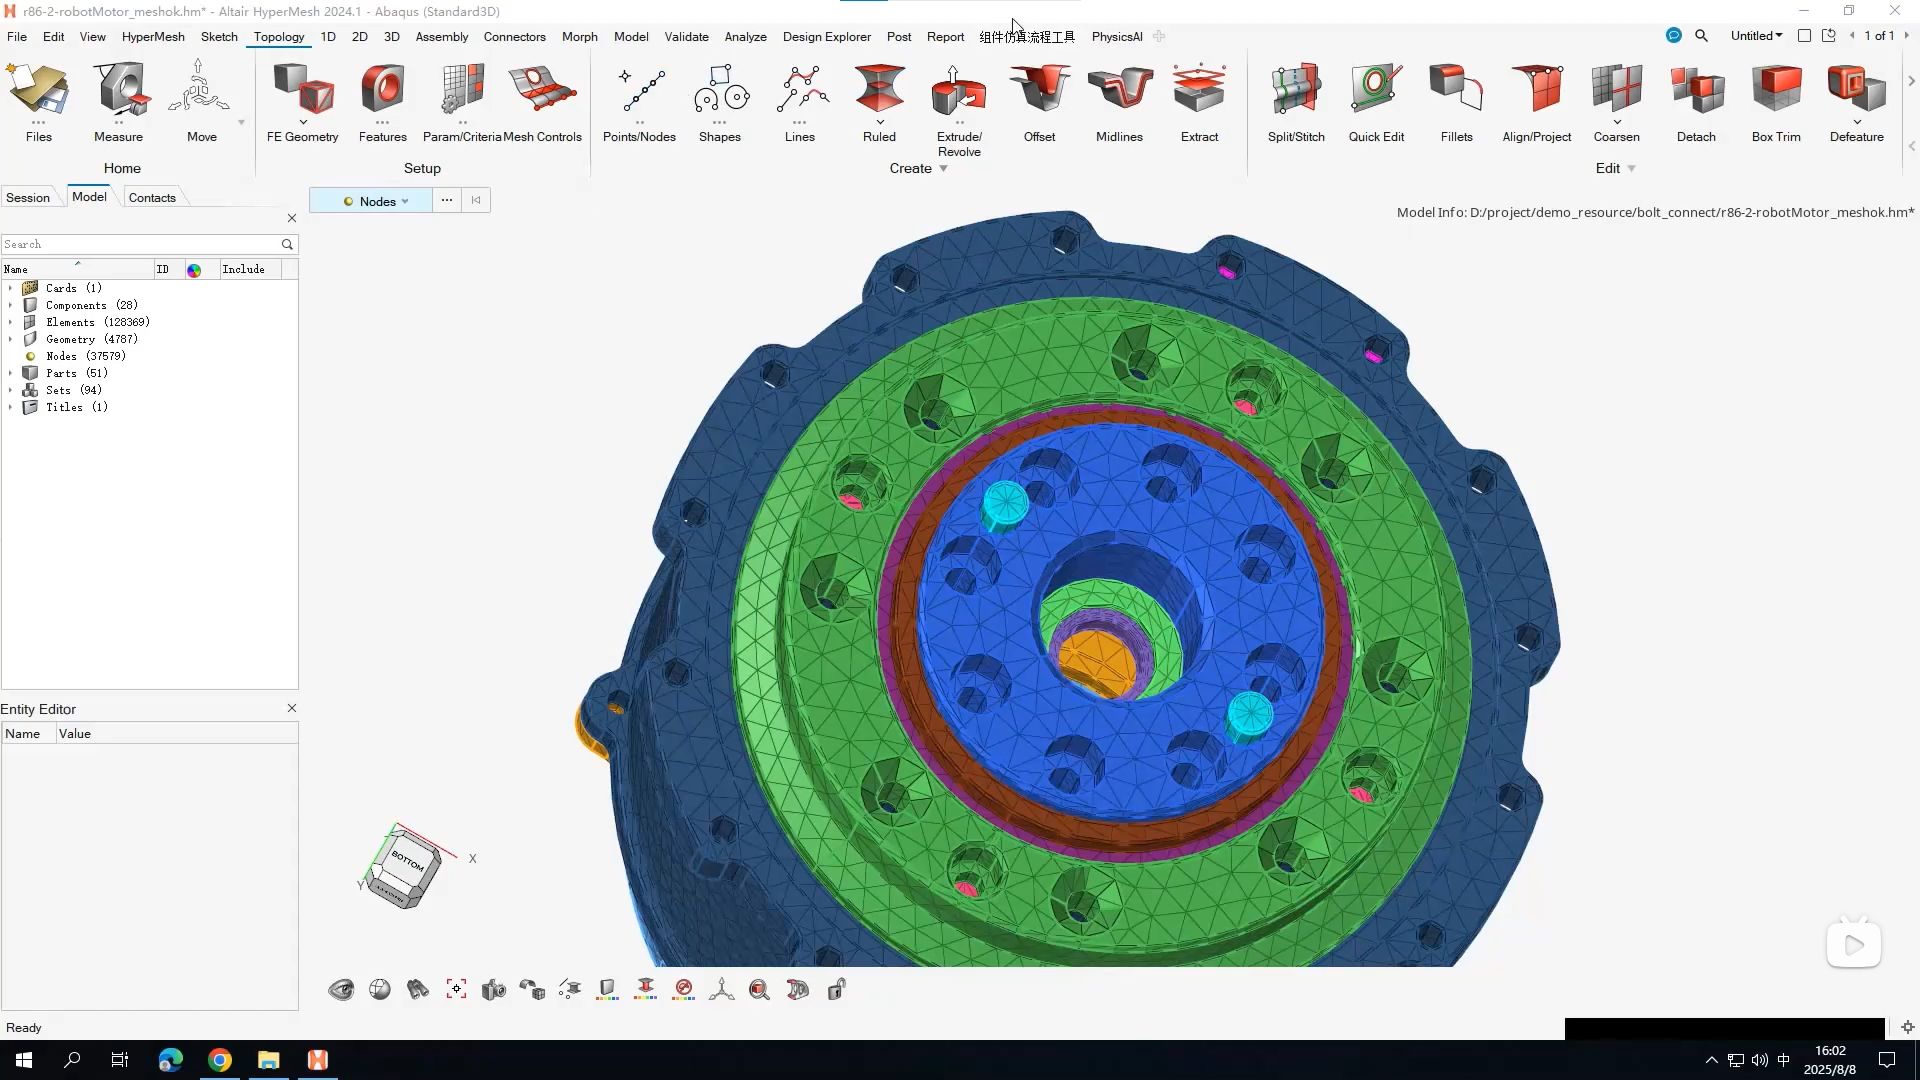Image resolution: width=1920 pixels, height=1080 pixels.
Task: Open the Connectors ribbon menu
Action: coord(514,37)
